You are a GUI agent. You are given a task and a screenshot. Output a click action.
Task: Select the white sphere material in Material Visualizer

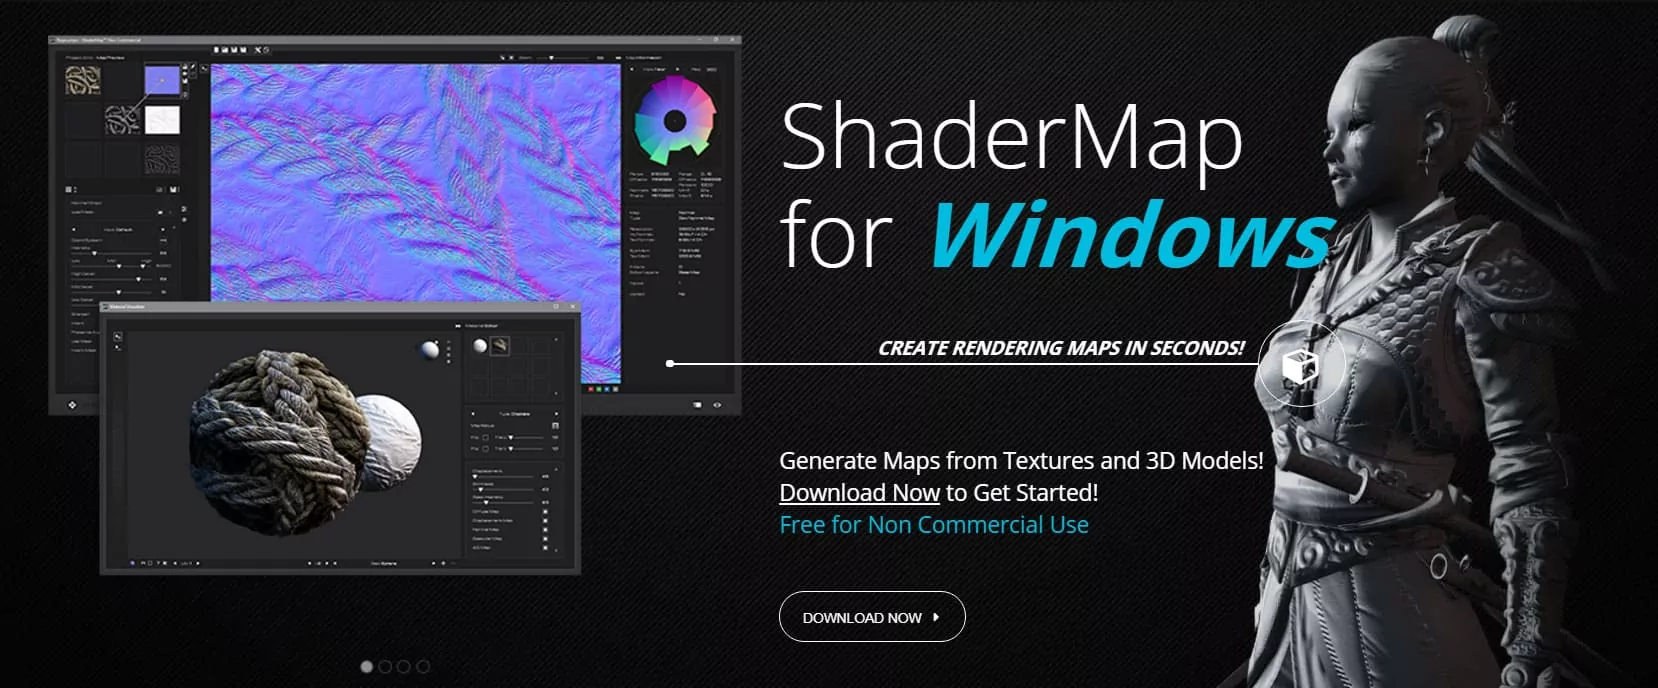pos(480,346)
